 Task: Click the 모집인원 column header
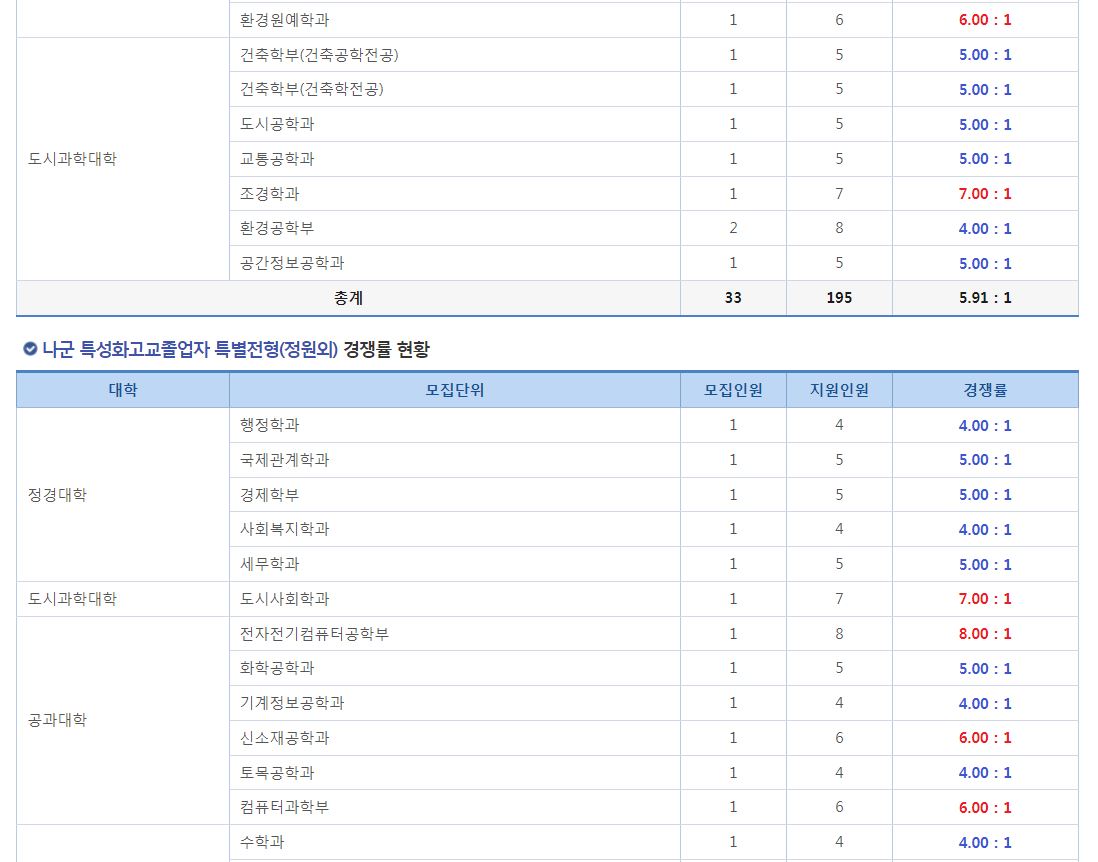click(733, 390)
